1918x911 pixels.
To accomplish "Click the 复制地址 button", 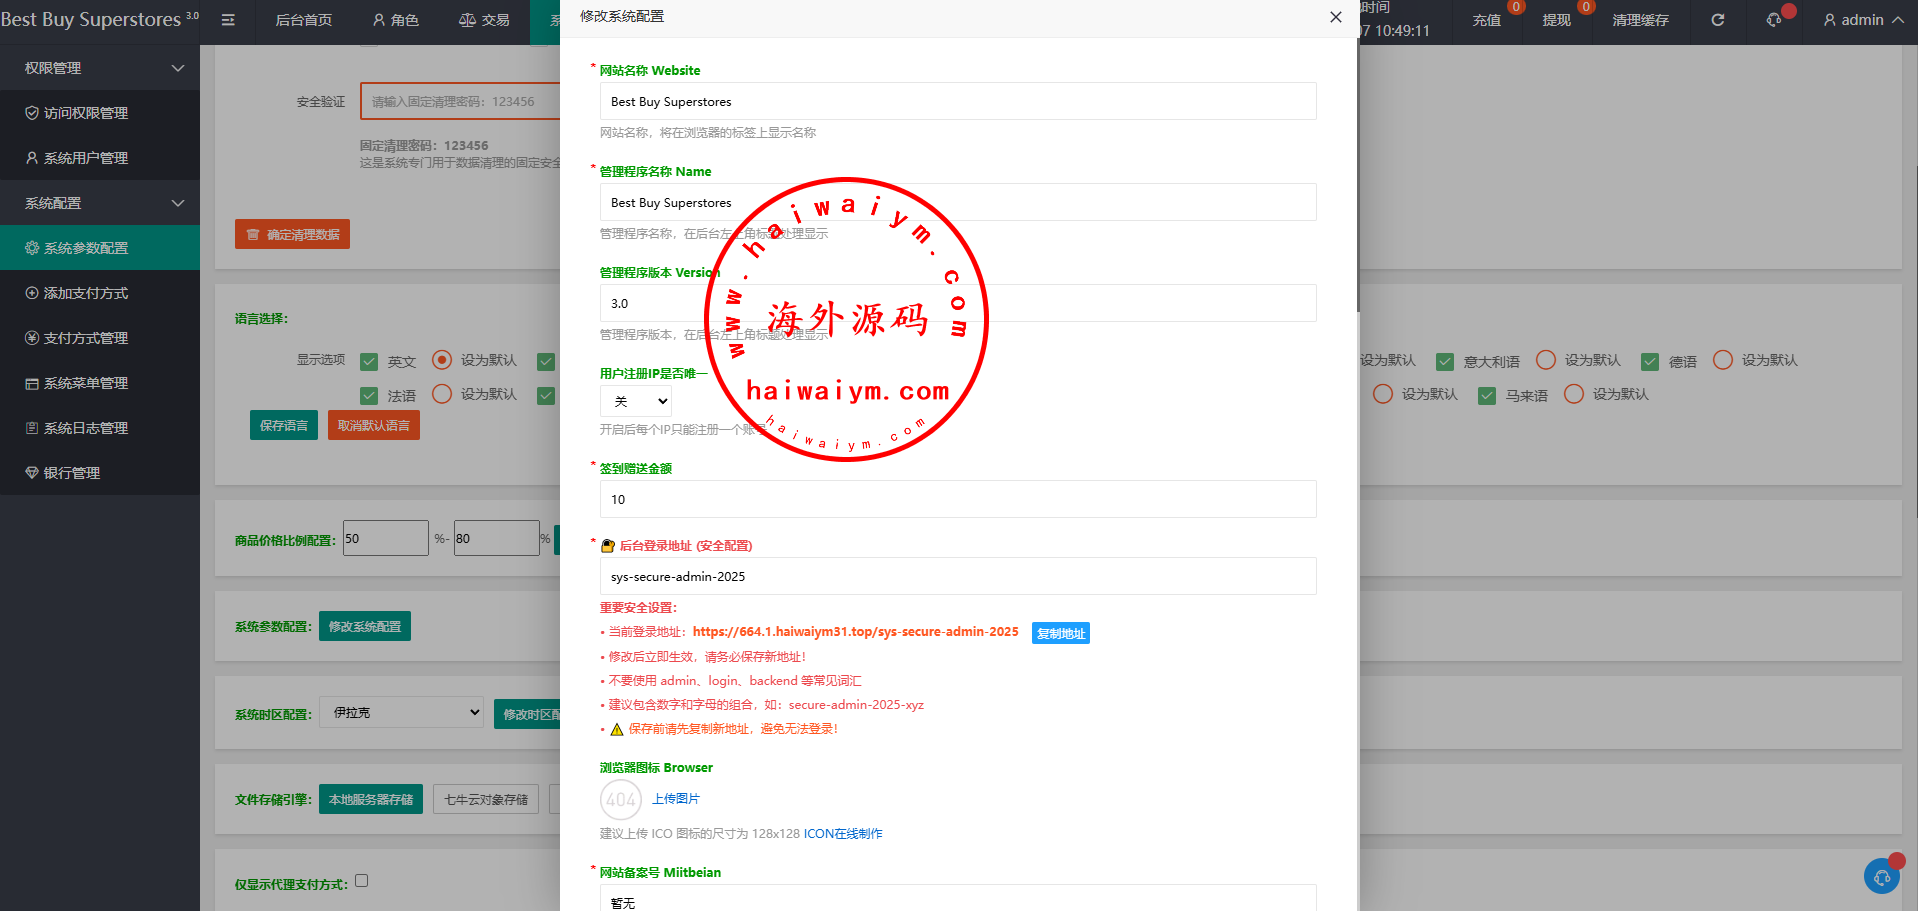I will pyautogui.click(x=1060, y=633).
